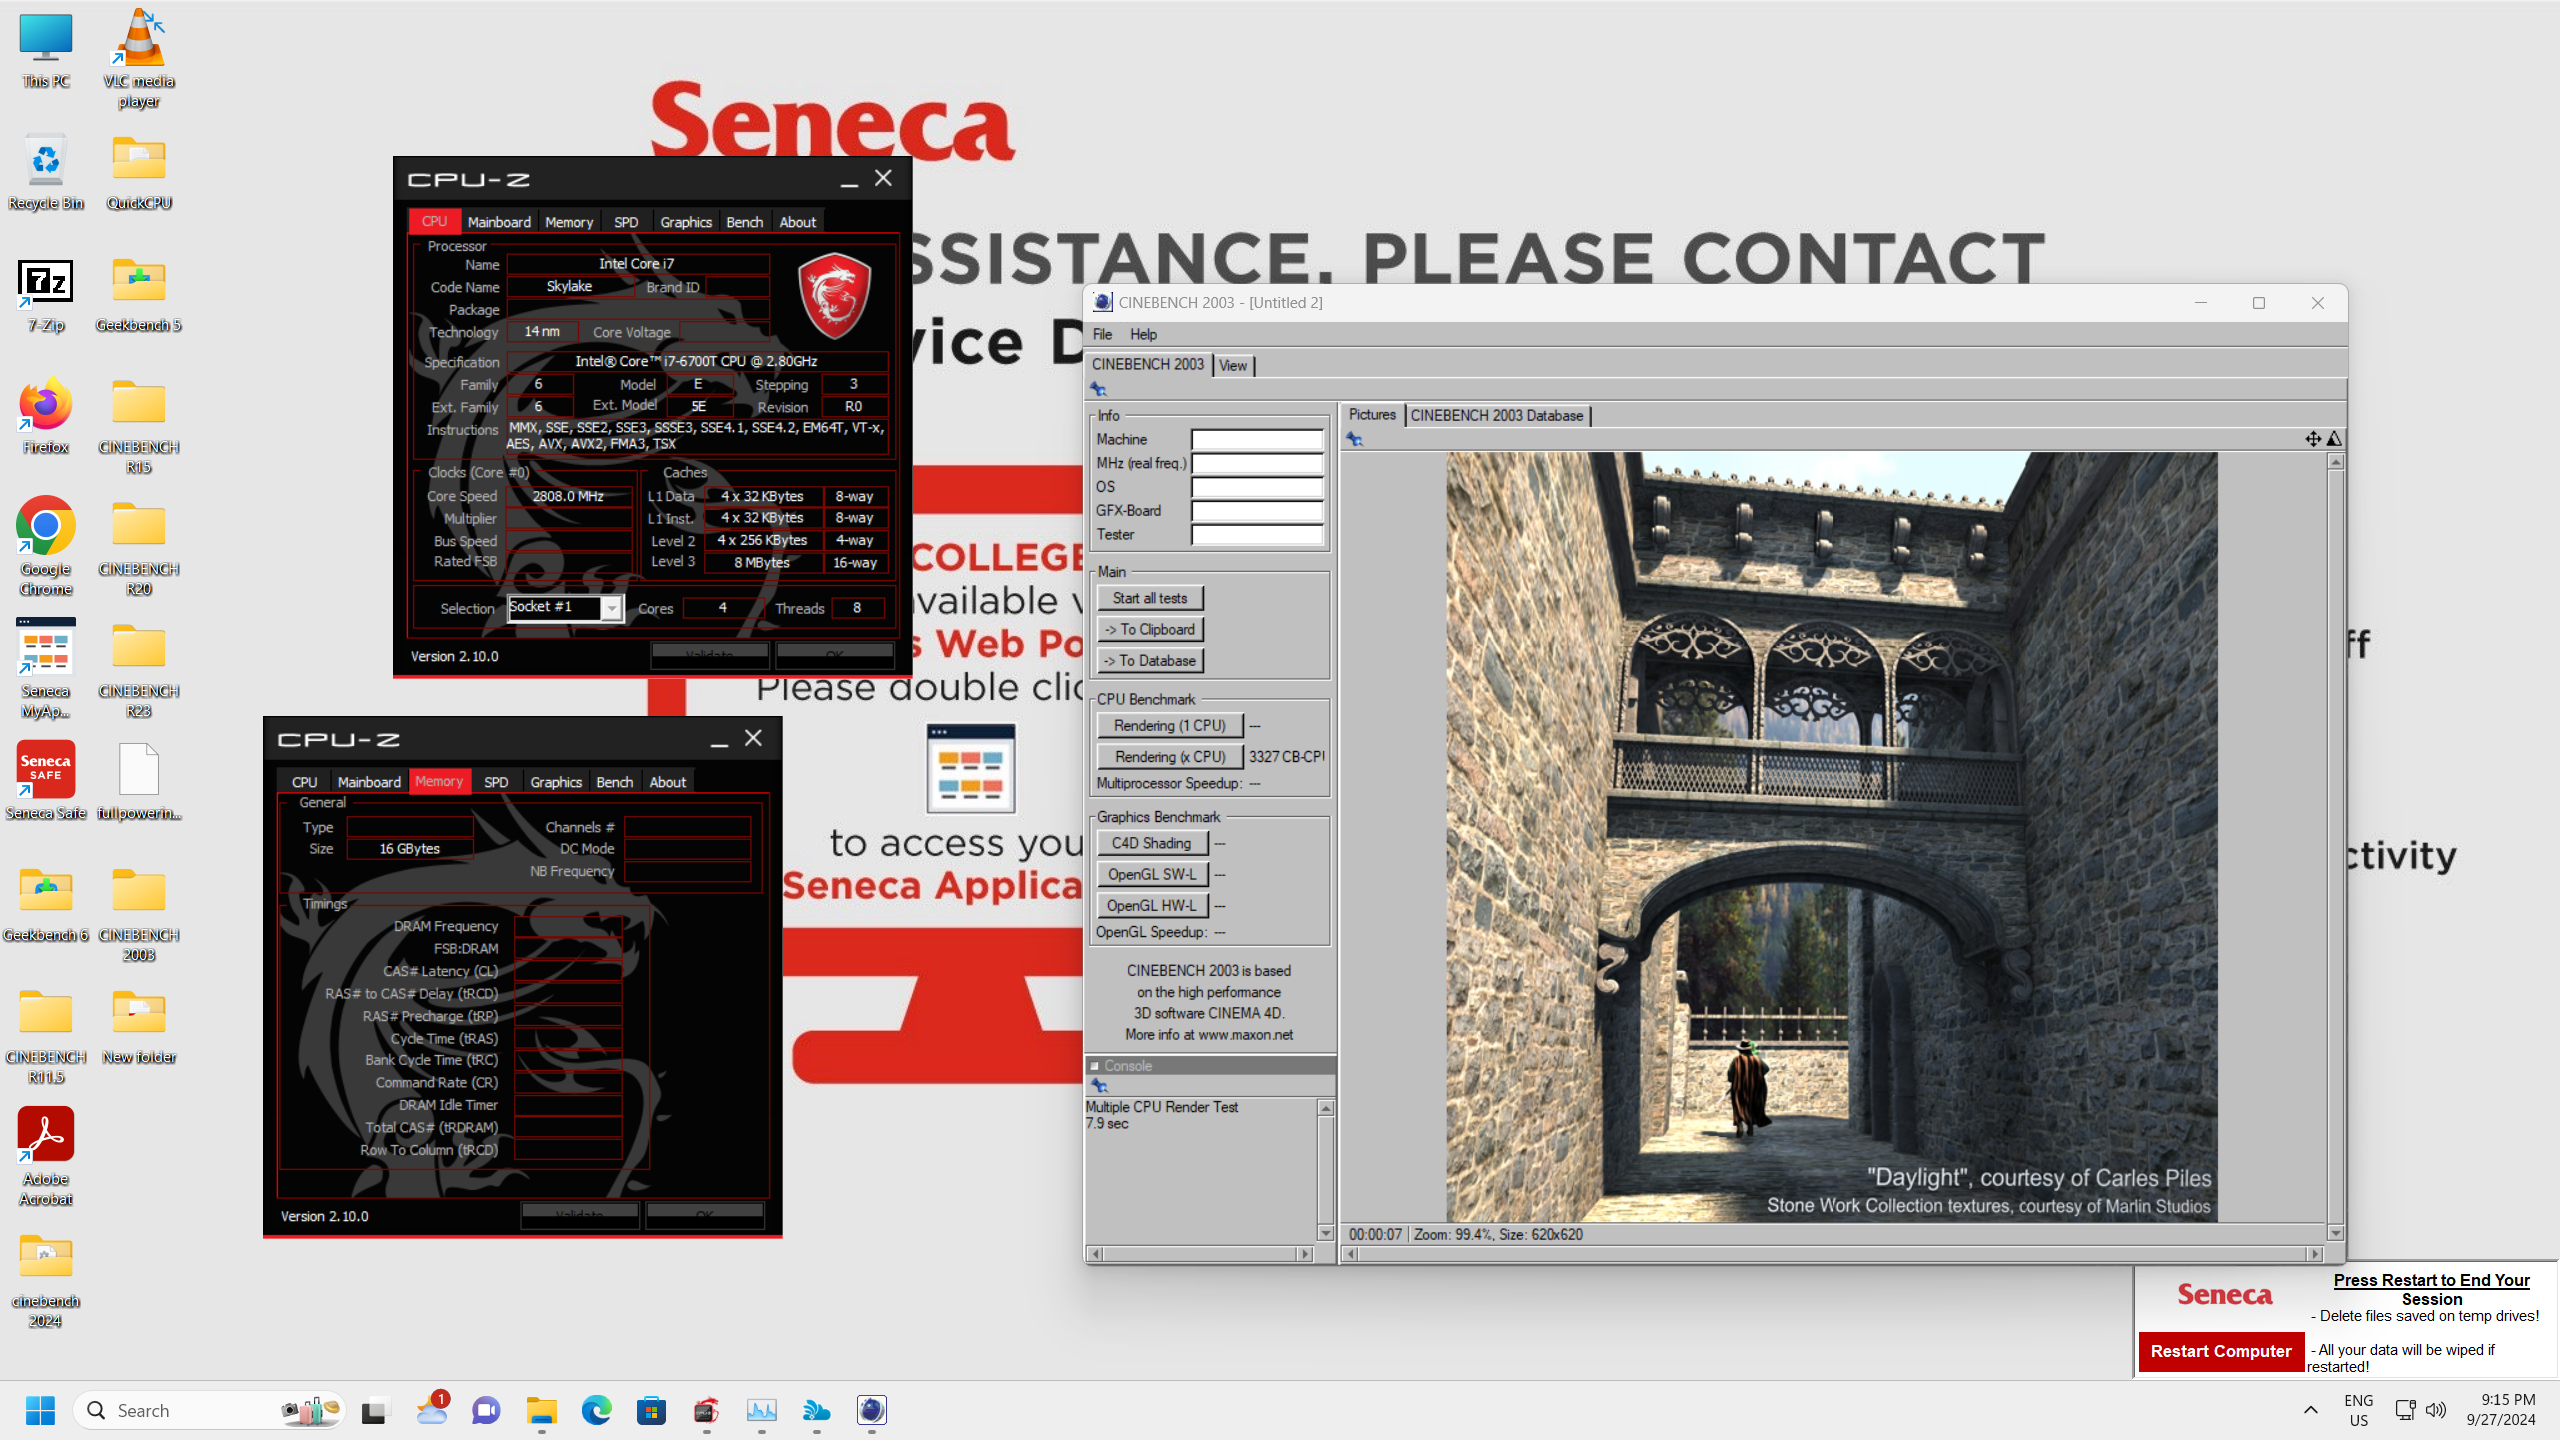Open the CINEBENCH R11.5 folder
The image size is (2560, 1440).
point(46,1036)
